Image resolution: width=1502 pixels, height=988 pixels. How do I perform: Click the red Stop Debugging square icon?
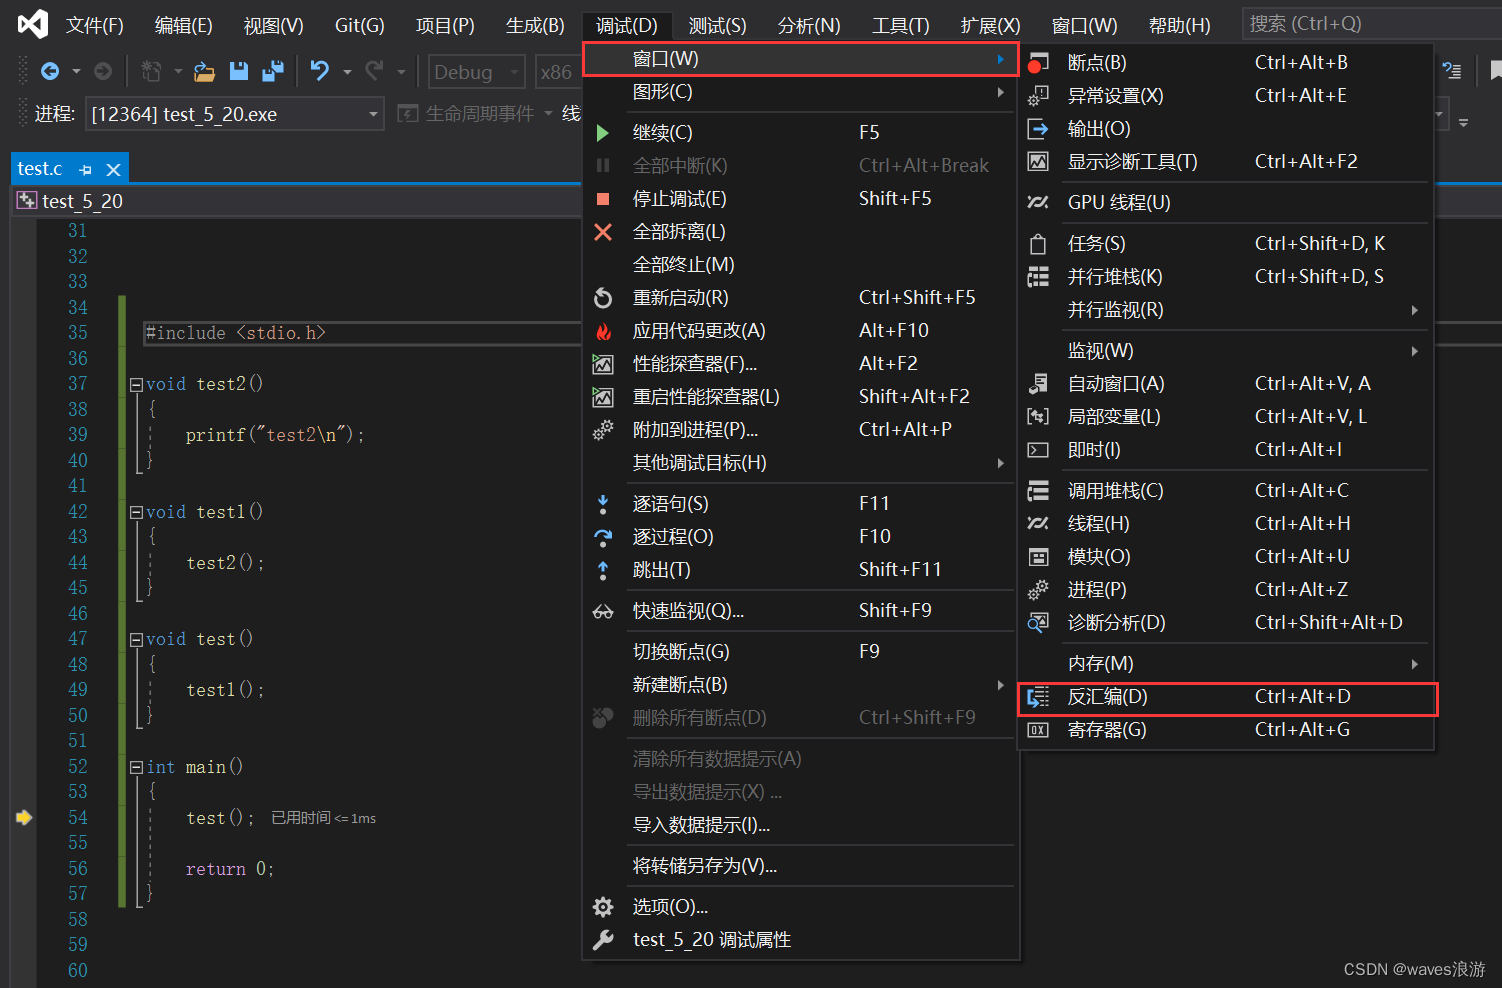603,199
